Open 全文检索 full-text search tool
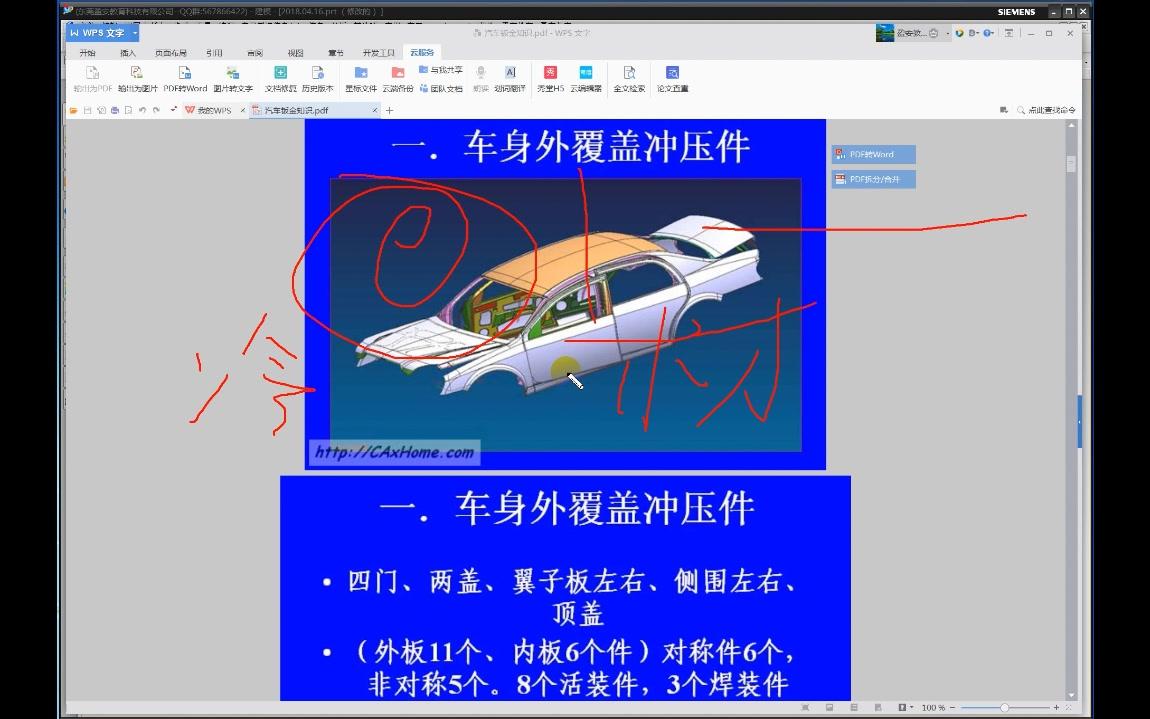 (x=630, y=78)
